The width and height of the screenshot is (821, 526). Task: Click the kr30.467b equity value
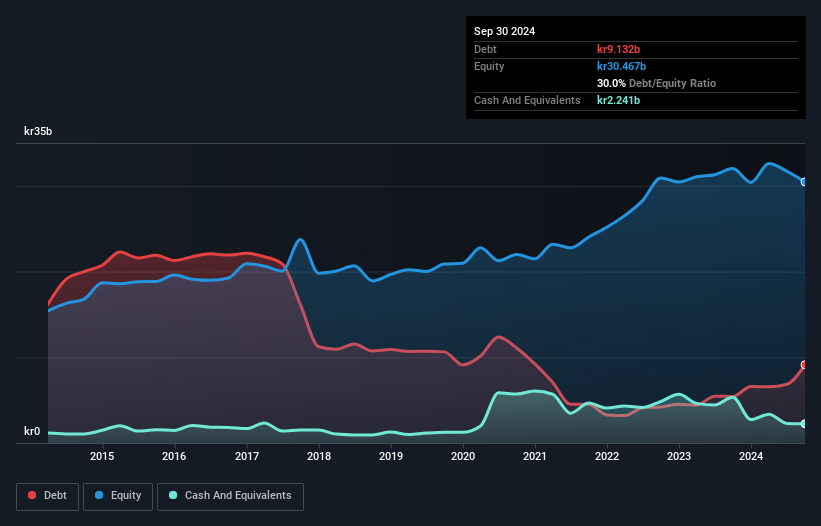click(x=621, y=66)
